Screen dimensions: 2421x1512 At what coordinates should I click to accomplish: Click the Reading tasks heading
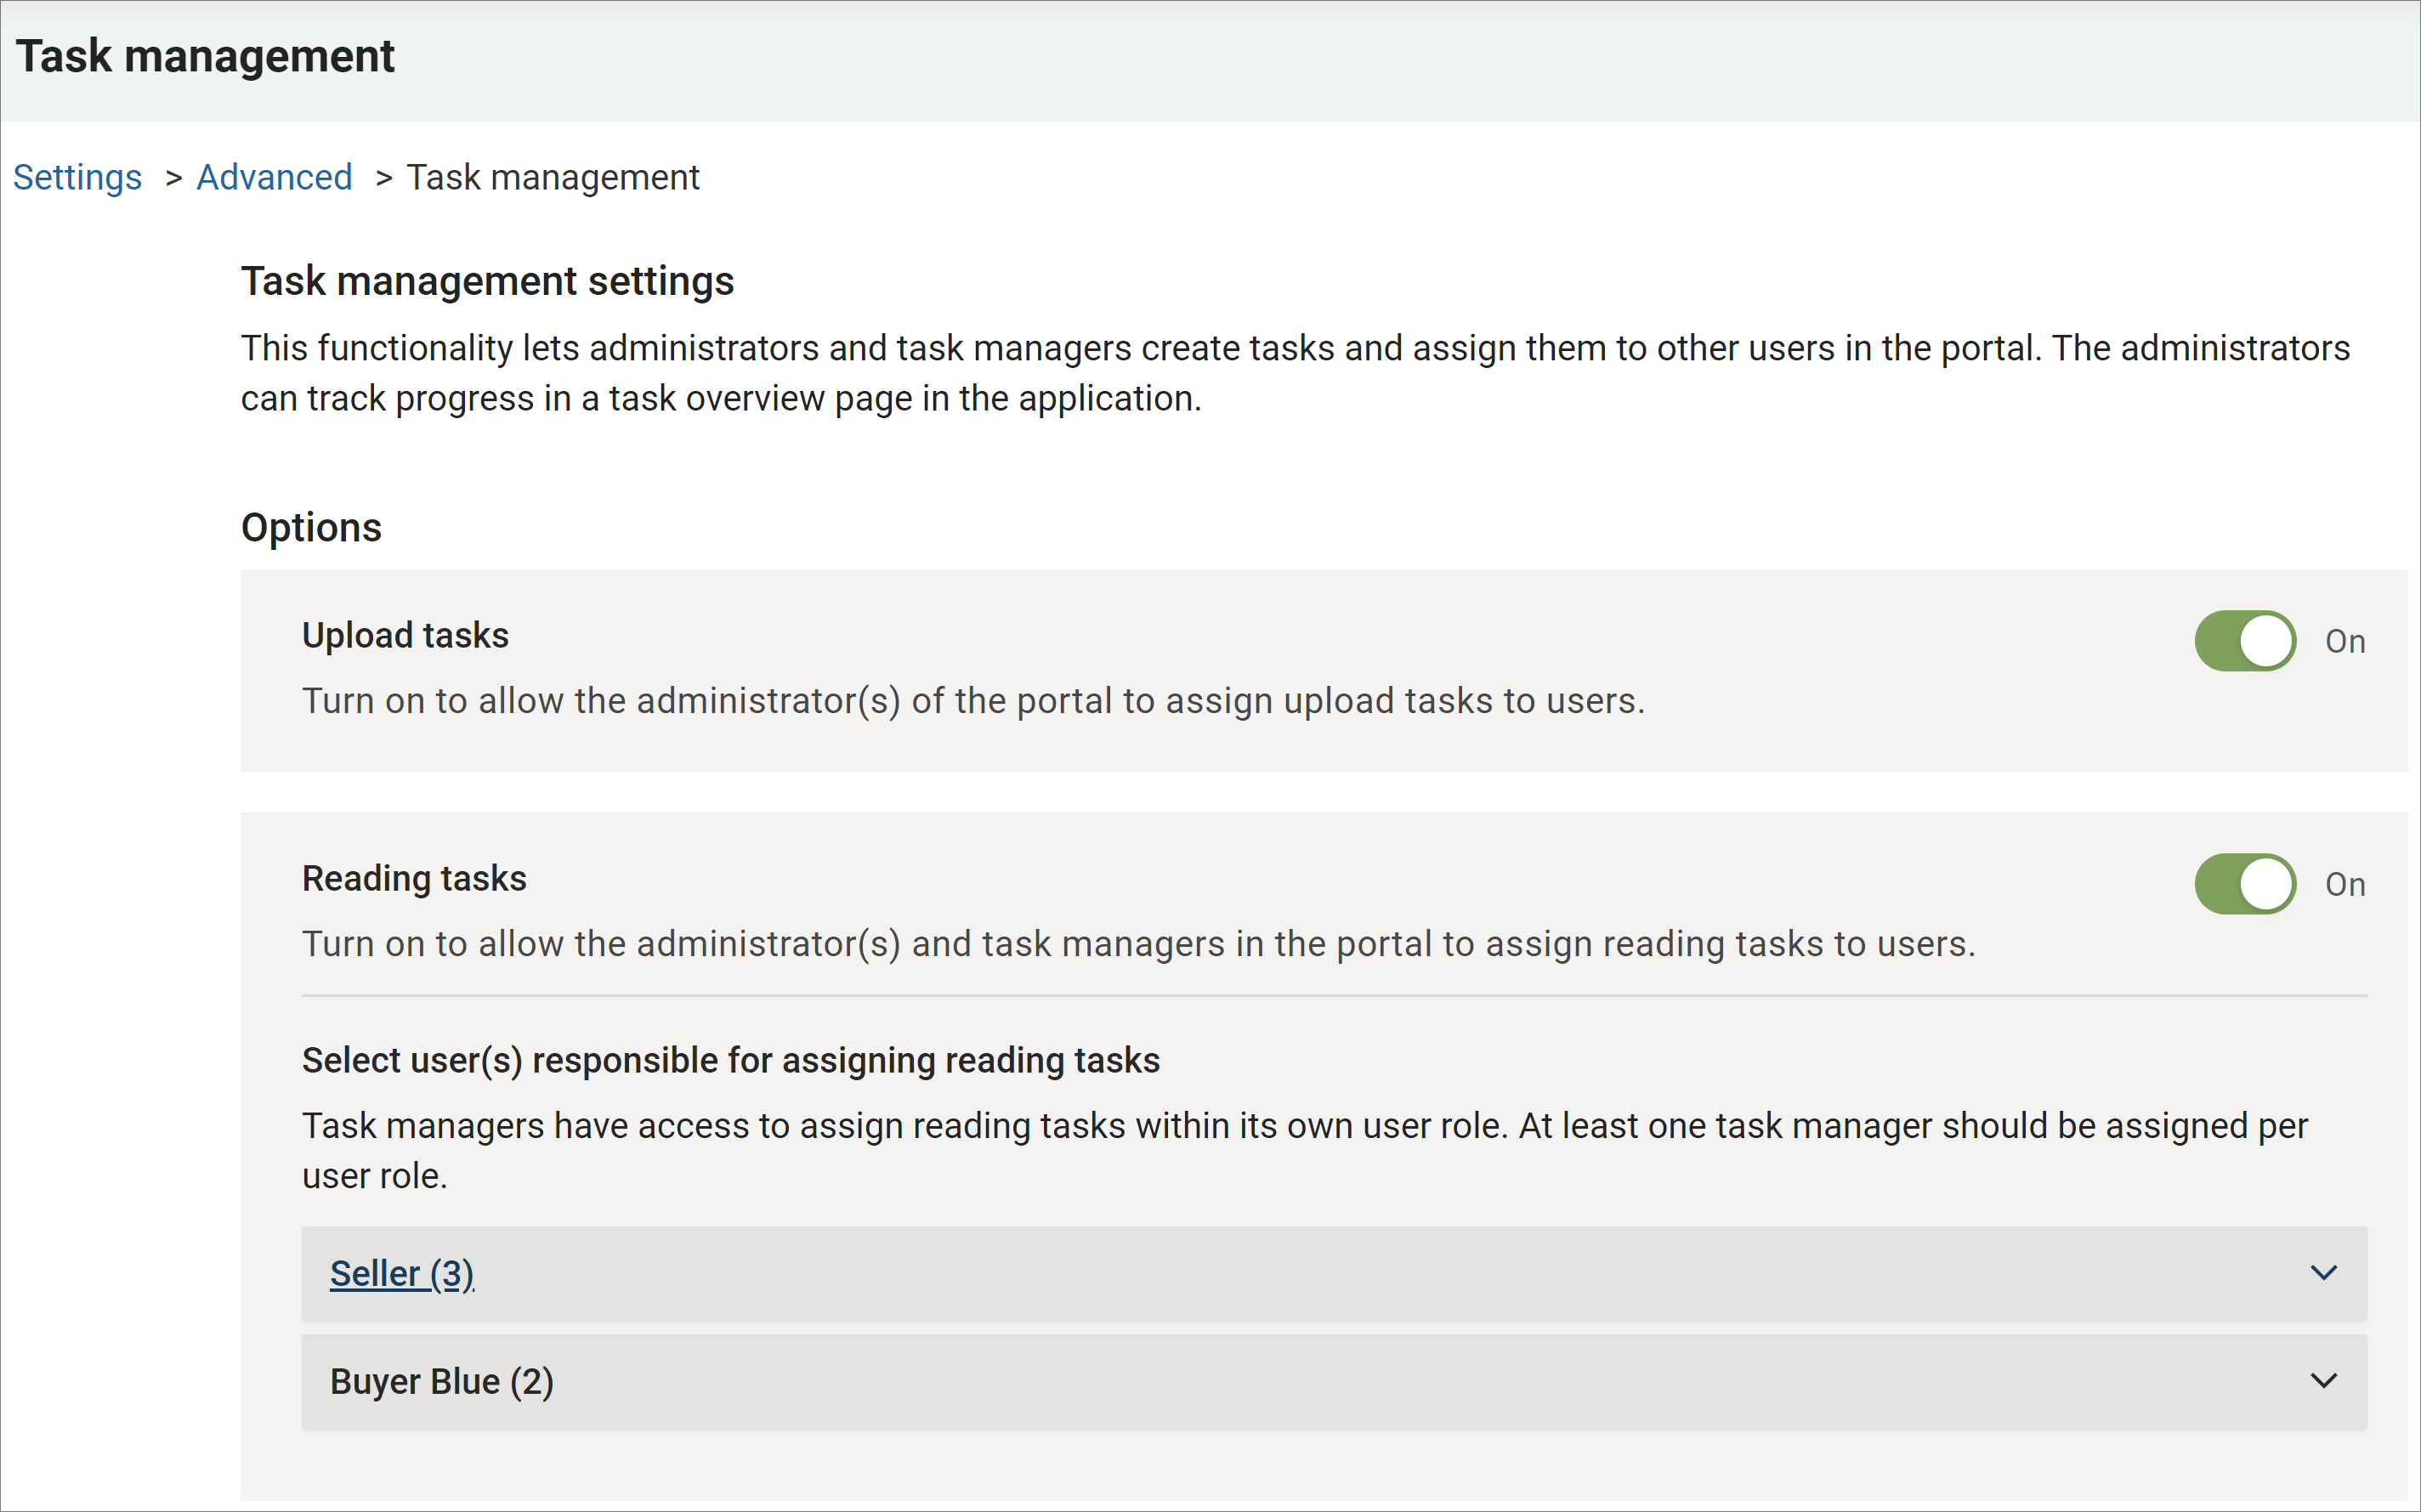tap(414, 878)
